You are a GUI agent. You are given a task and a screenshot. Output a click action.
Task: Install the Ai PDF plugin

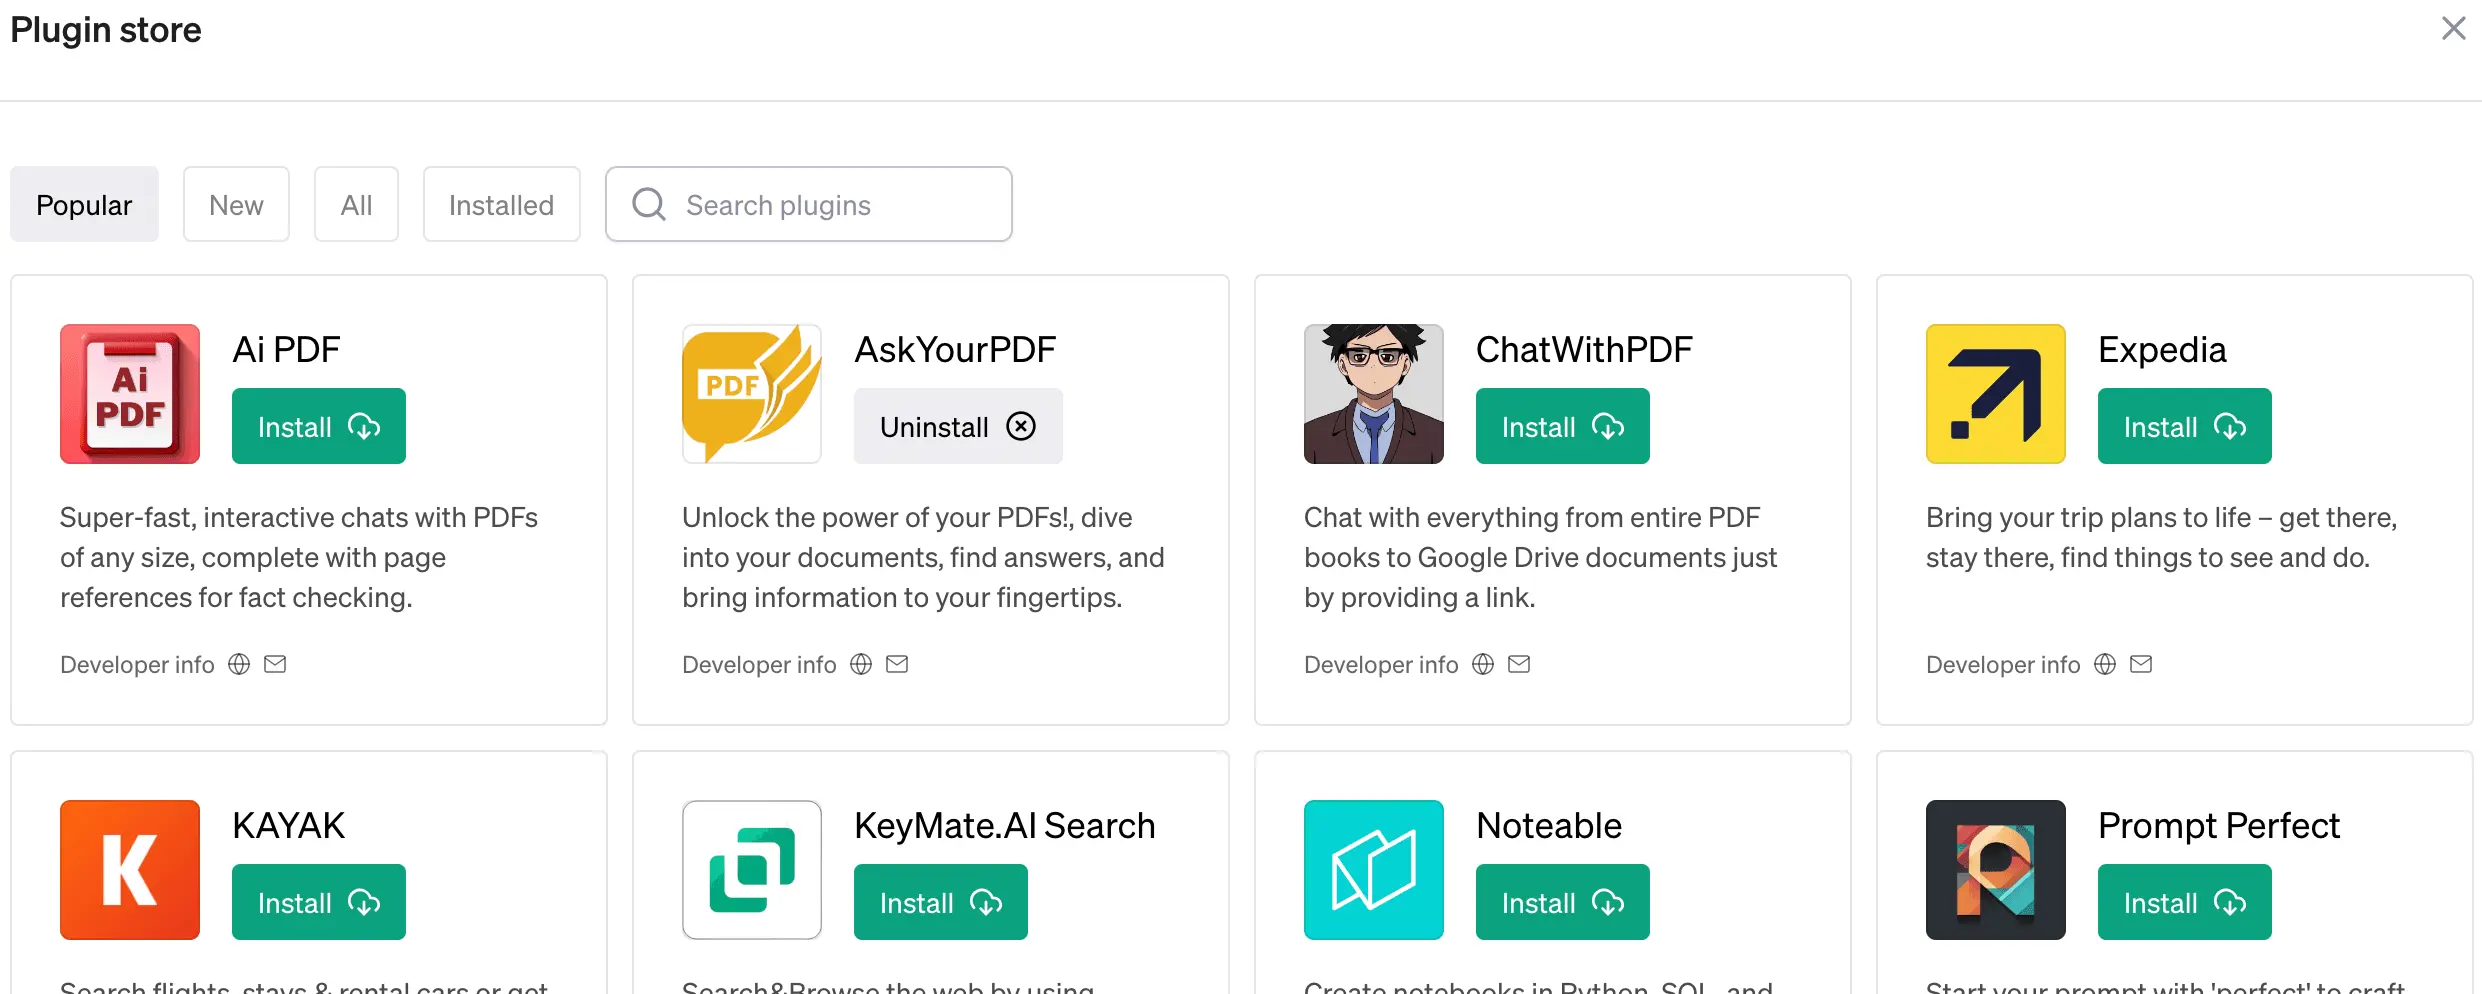click(318, 427)
